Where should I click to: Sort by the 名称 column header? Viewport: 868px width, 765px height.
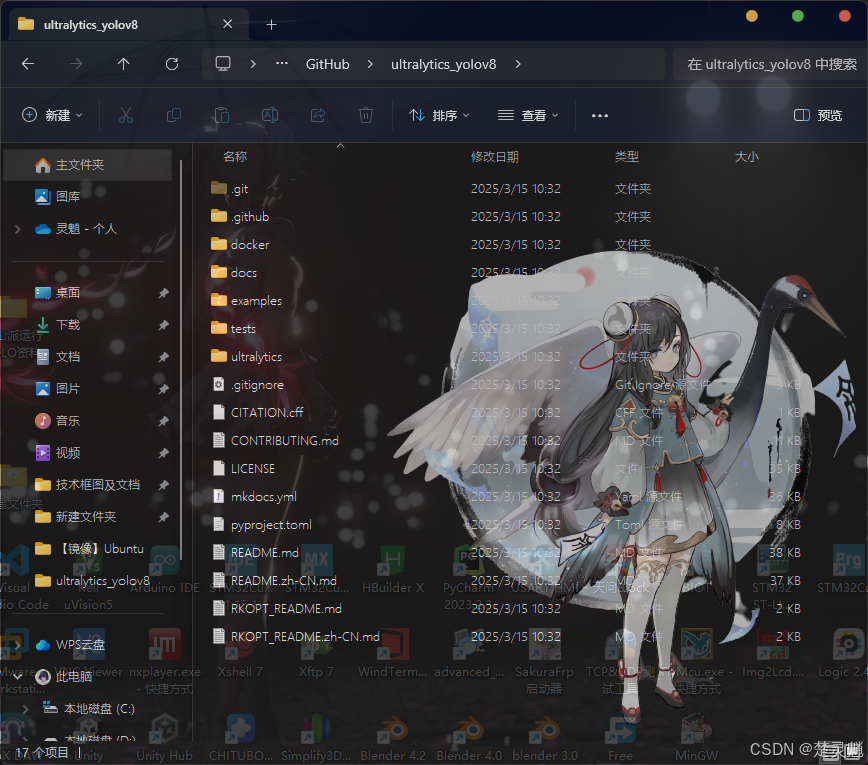(x=235, y=157)
